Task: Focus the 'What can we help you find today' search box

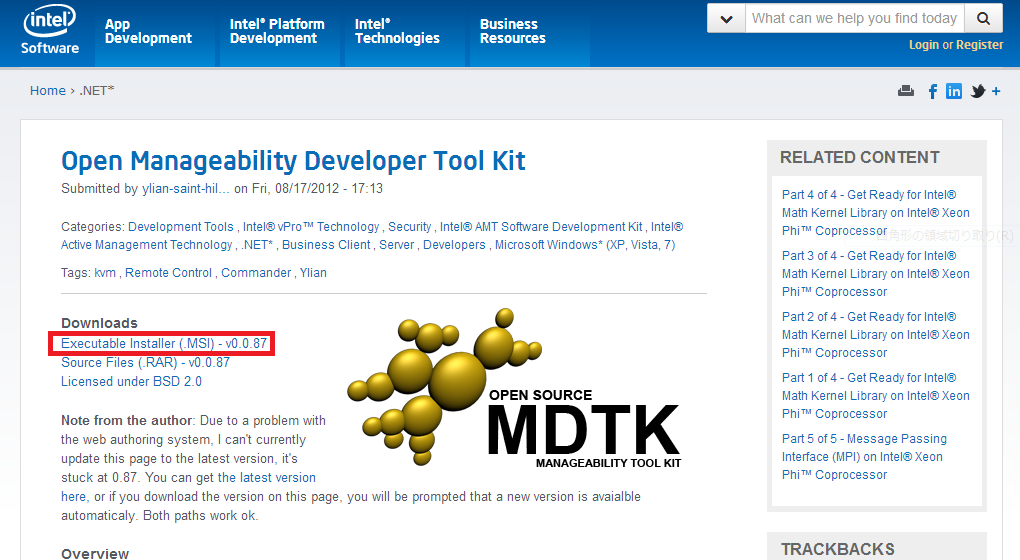Action: (855, 18)
